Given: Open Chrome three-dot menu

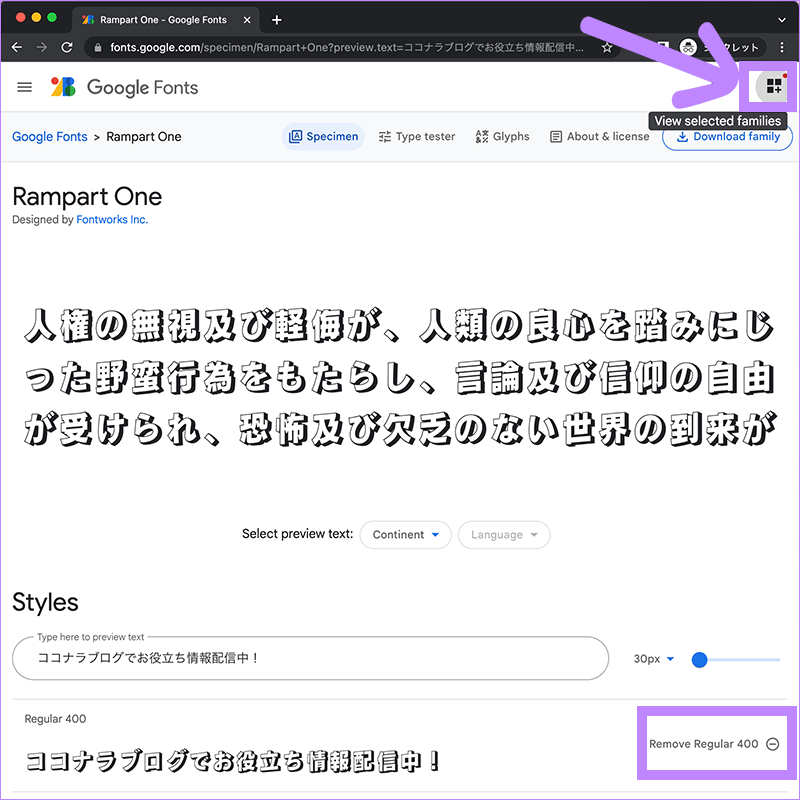Looking at the screenshot, I should tap(782, 47).
